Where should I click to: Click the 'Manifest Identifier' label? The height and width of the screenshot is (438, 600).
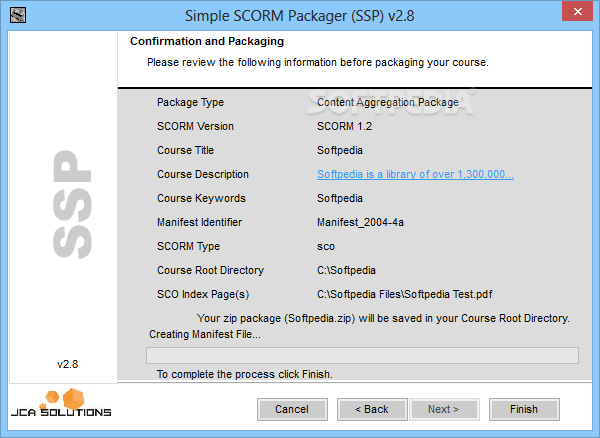click(199, 222)
